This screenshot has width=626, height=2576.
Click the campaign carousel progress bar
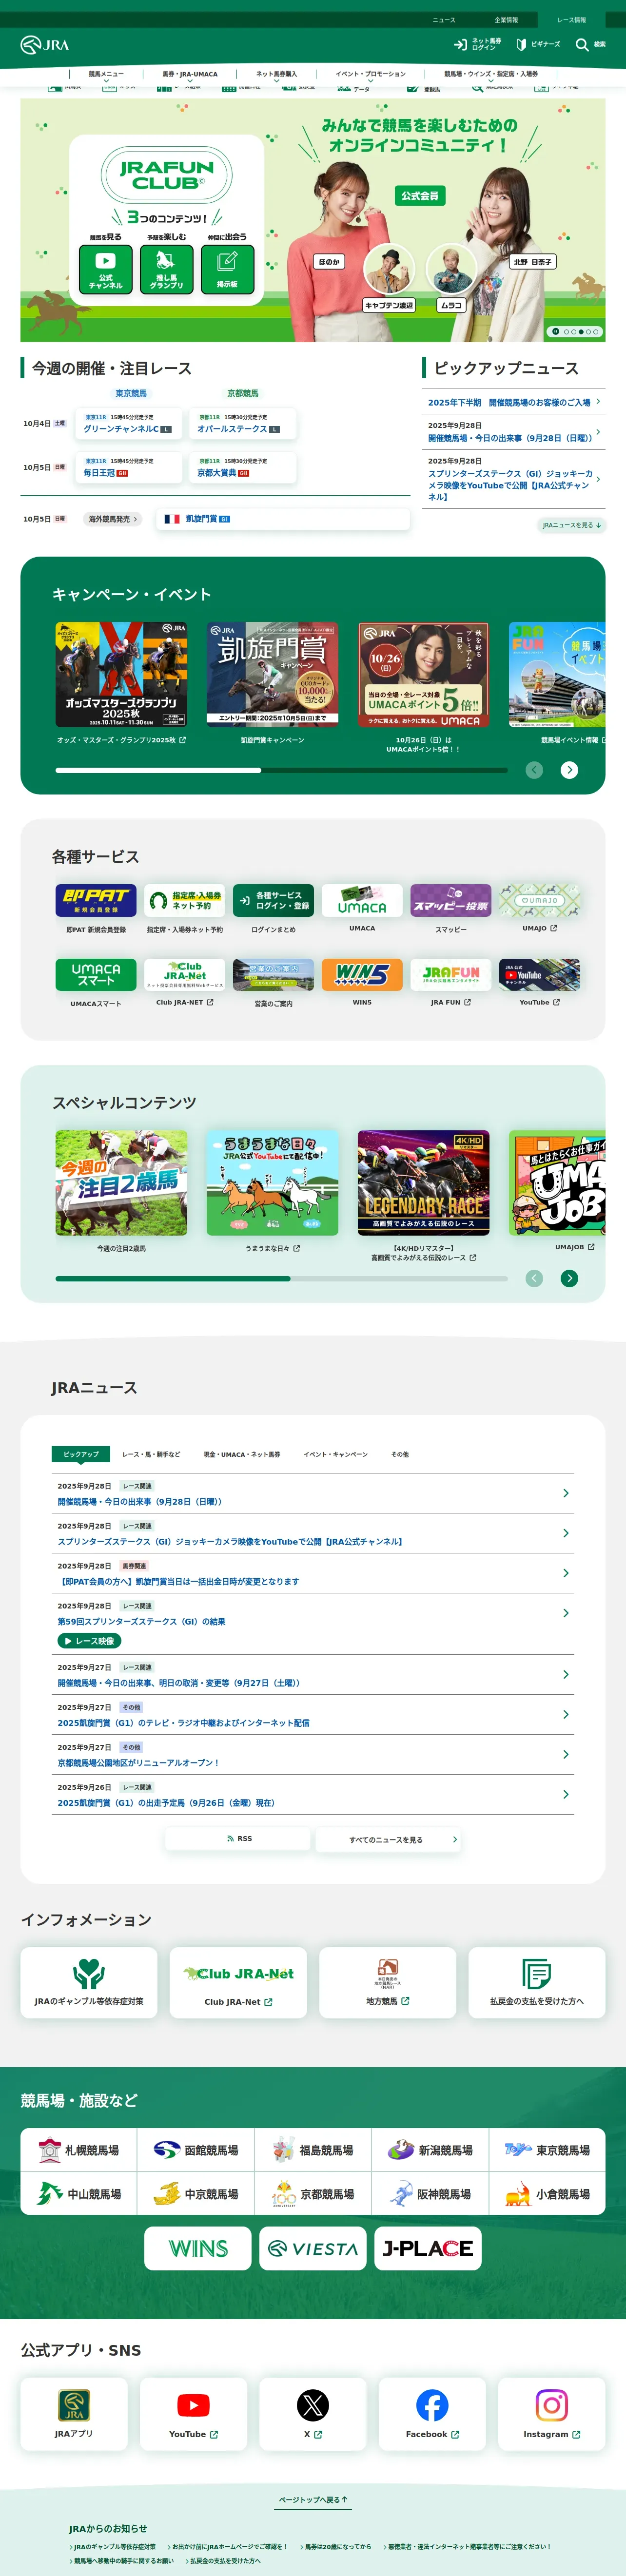pyautogui.click(x=281, y=770)
